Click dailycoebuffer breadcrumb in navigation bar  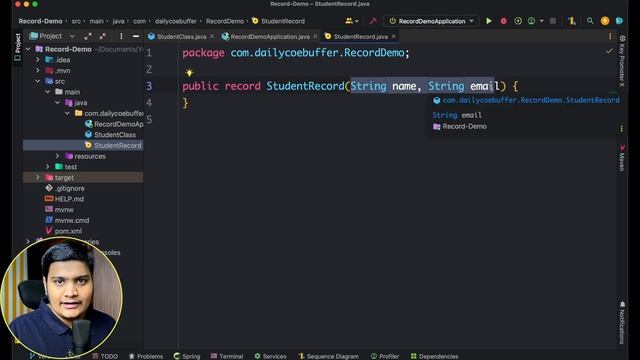point(176,21)
